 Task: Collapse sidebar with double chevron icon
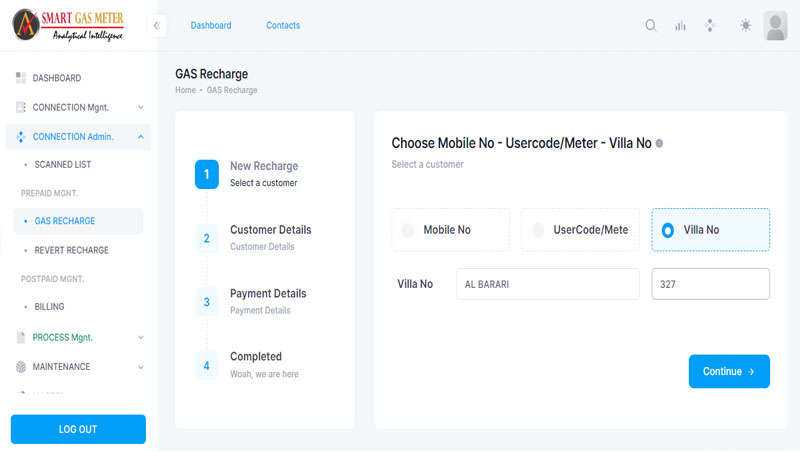click(x=158, y=26)
